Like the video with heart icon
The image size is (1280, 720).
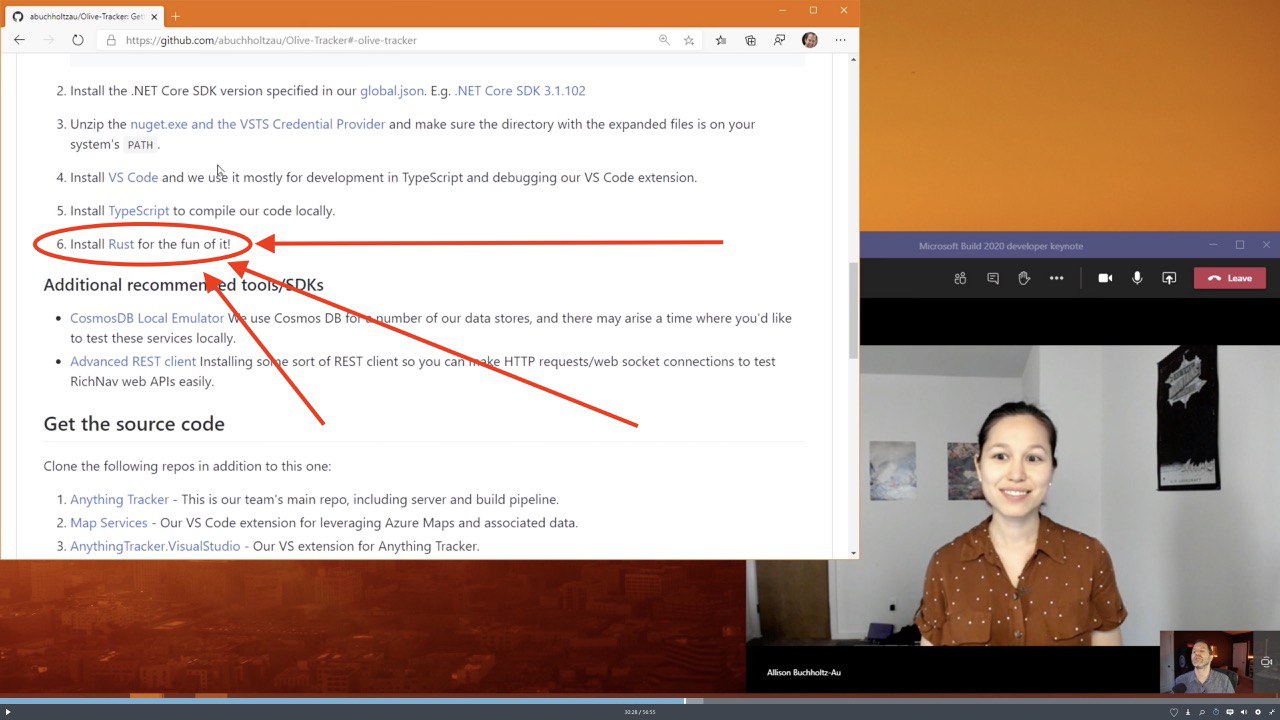[x=1174, y=712]
